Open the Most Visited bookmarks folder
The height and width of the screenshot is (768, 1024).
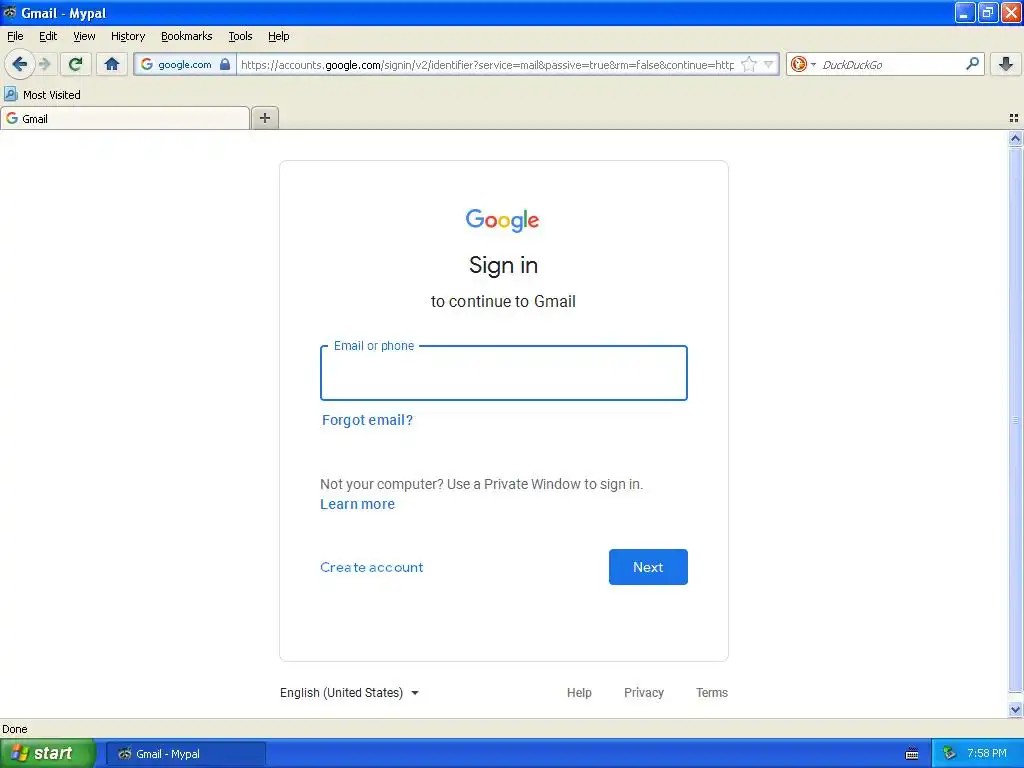[x=42, y=95]
